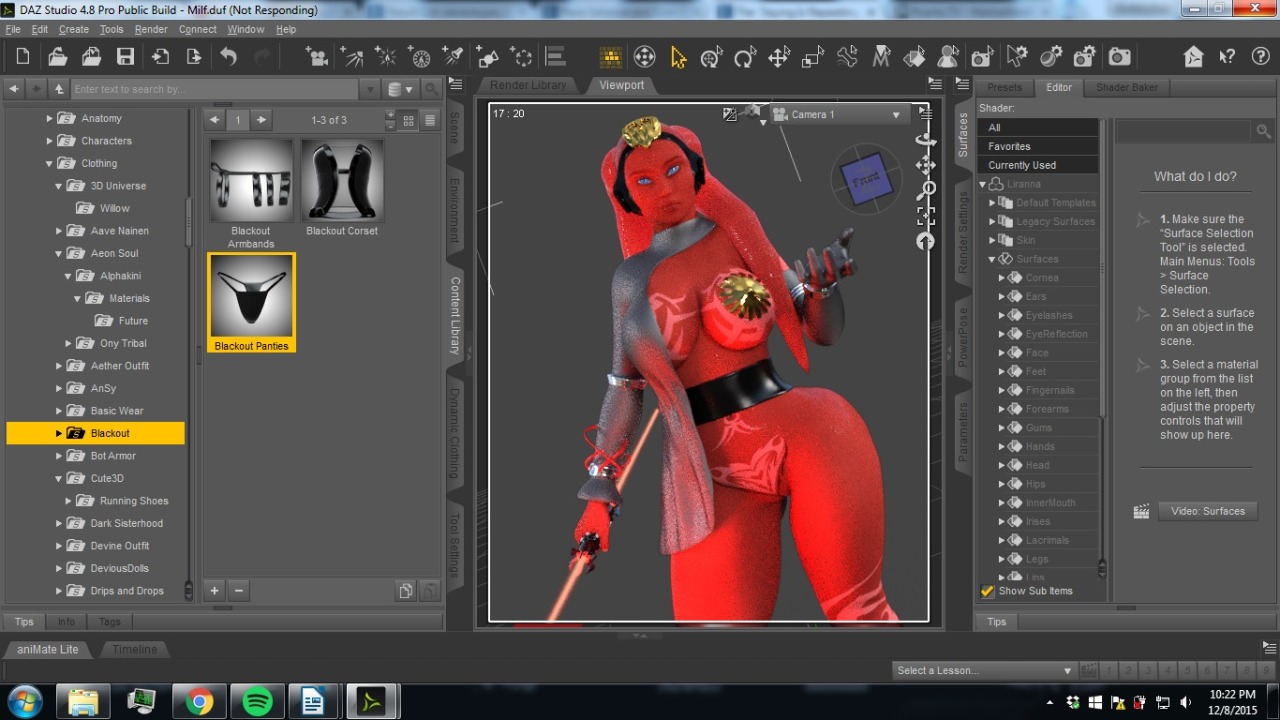Open the Timeline tab

134,649
